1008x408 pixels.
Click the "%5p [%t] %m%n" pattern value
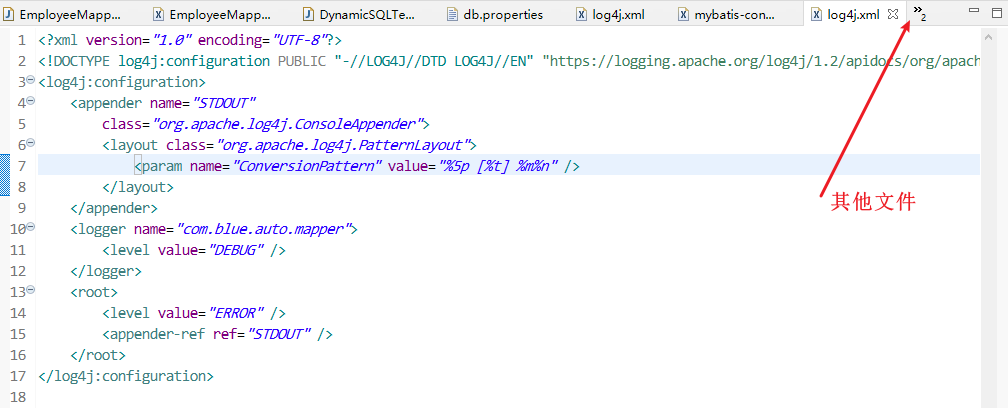[x=500, y=166]
